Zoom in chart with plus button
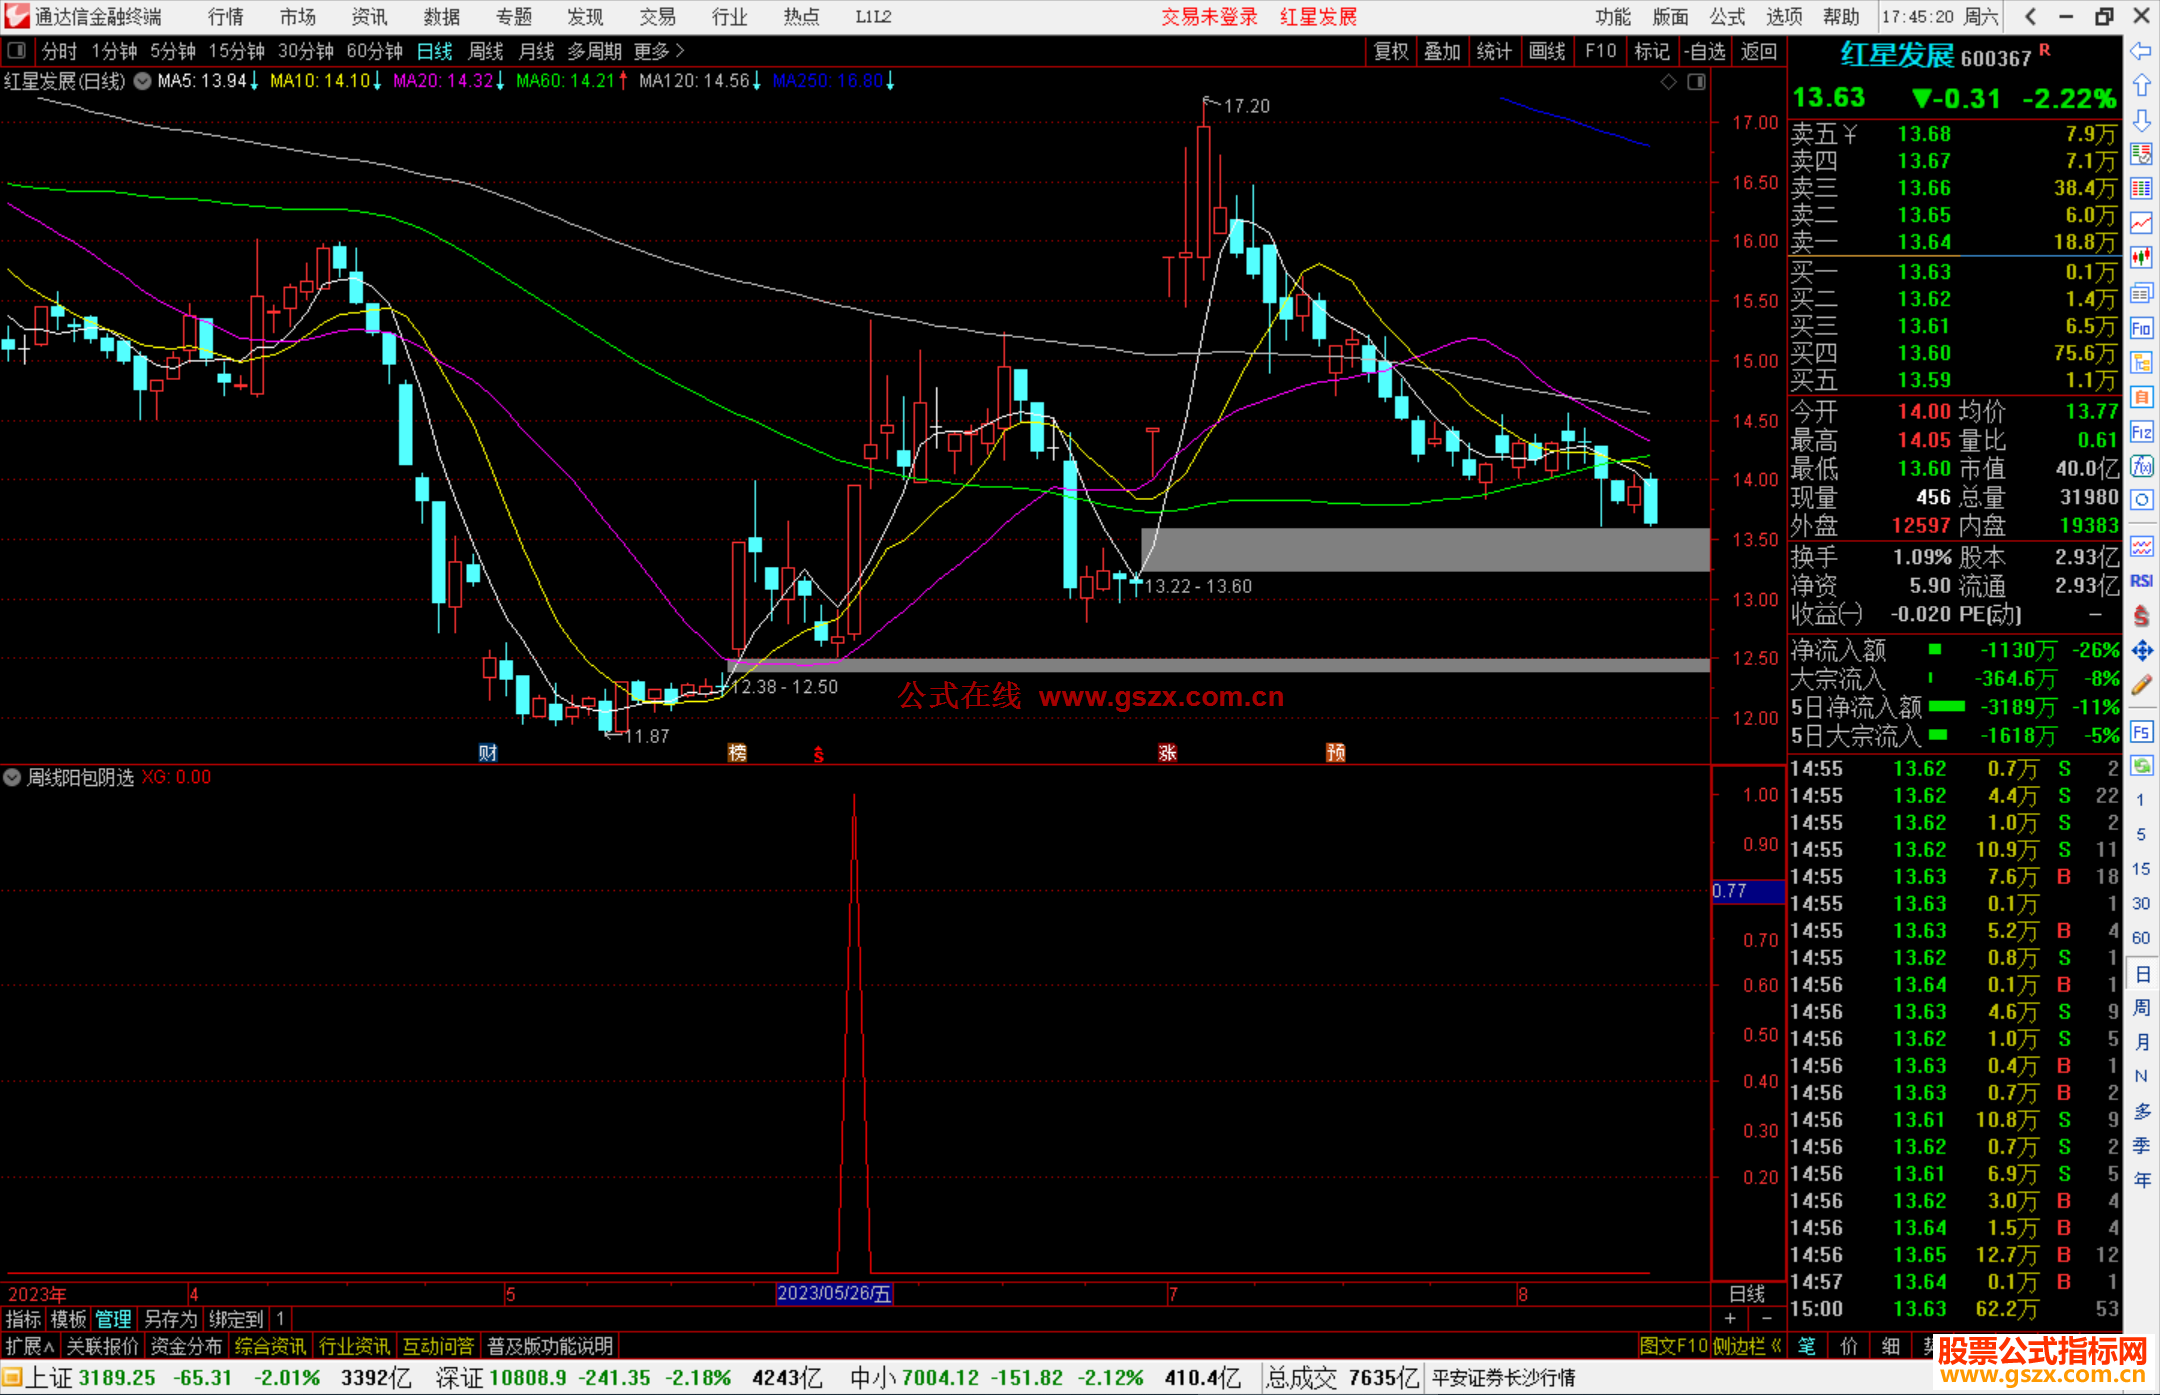The width and height of the screenshot is (2160, 1395). (1730, 1319)
